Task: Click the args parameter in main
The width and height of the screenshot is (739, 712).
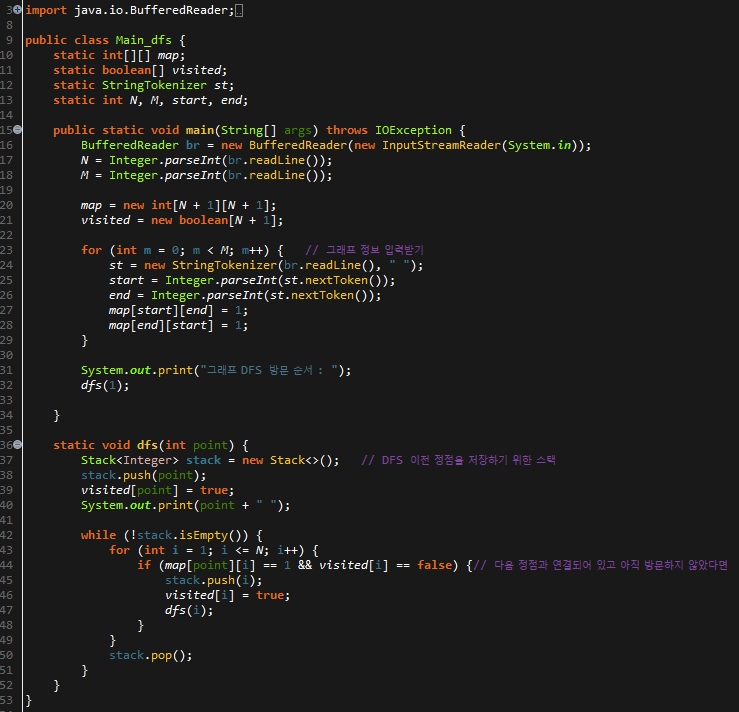Action: tap(298, 131)
